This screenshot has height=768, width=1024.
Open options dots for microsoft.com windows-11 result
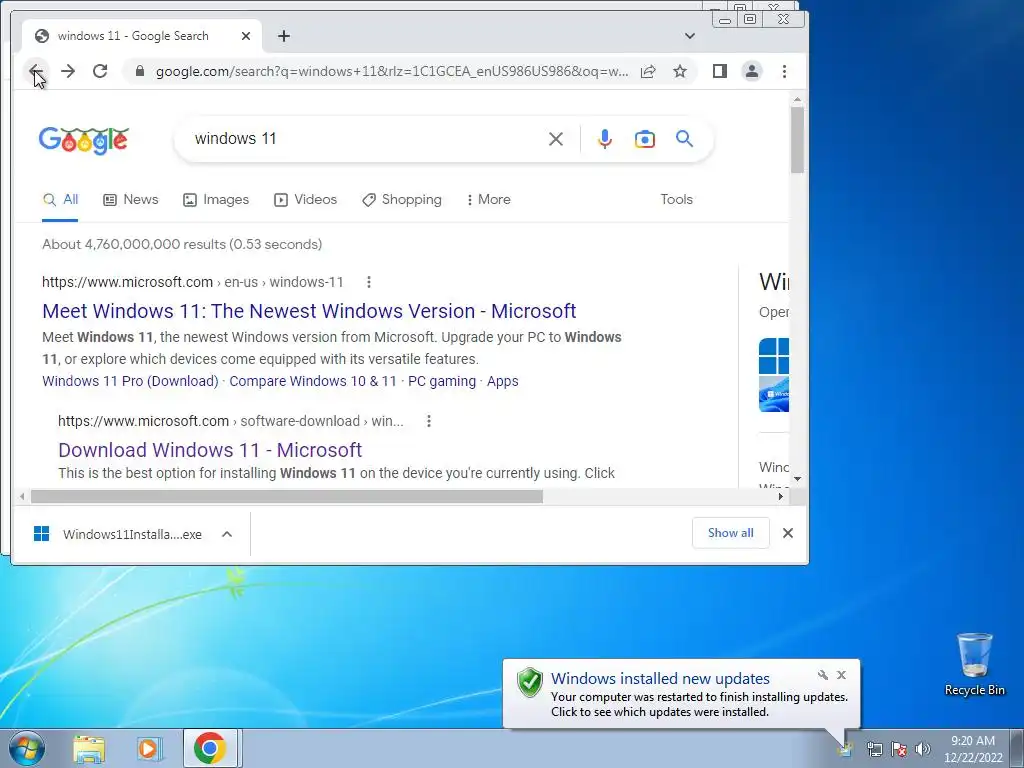click(369, 282)
